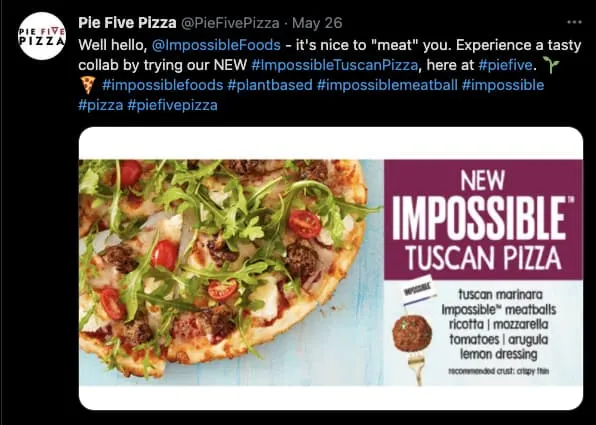596x425 pixels.
Task: Click the New Impossible Tuscan Pizza banner
Action: (483, 219)
